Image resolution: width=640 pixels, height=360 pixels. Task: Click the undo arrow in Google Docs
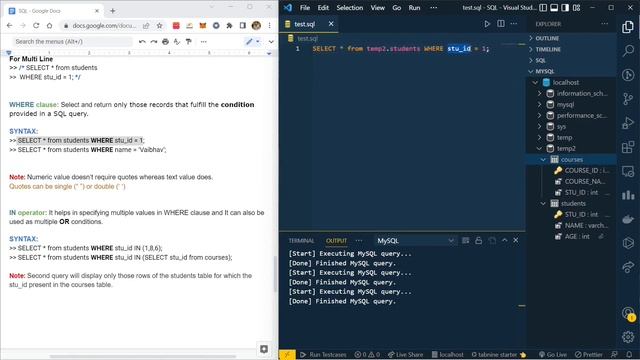click(142, 42)
